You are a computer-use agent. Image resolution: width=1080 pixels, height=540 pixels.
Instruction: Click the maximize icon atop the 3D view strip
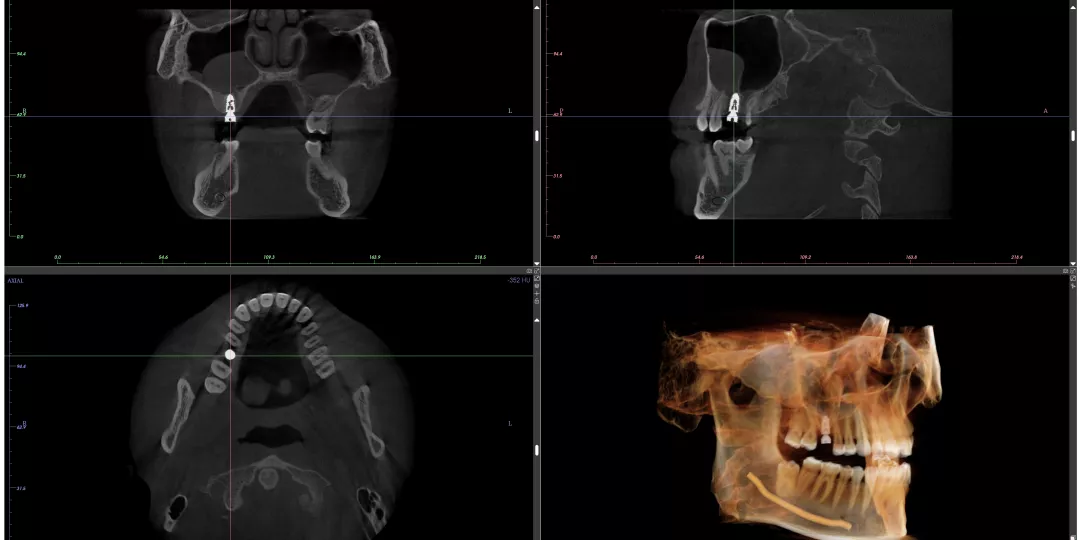1073,271
